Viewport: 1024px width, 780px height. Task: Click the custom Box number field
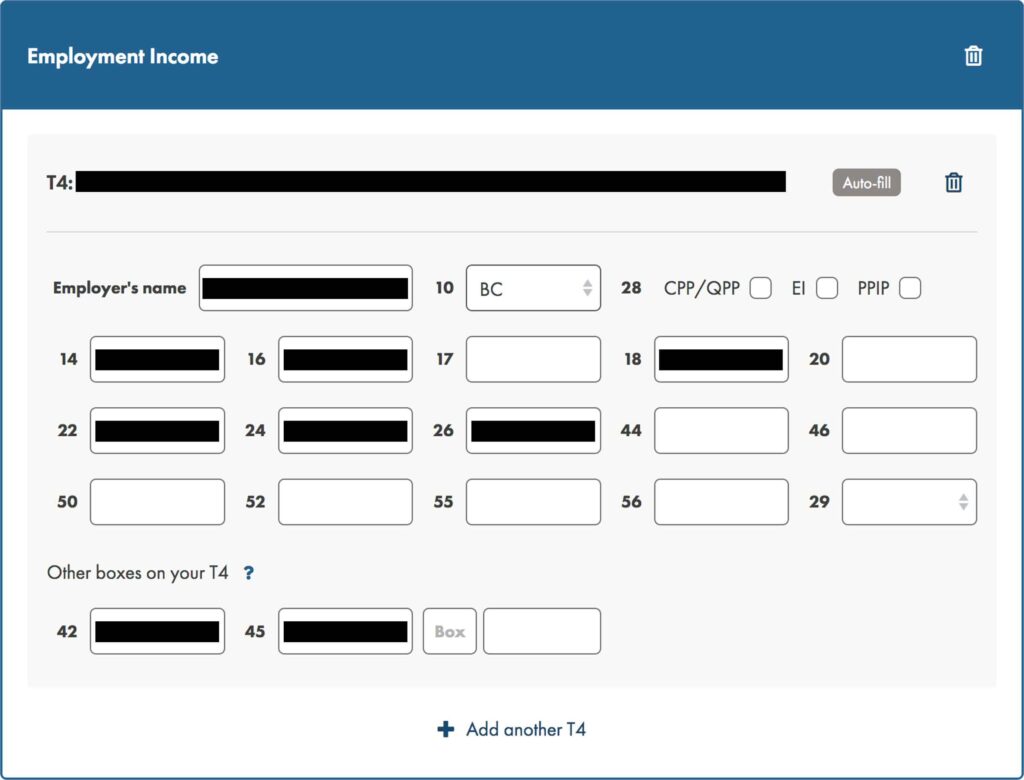tap(450, 632)
